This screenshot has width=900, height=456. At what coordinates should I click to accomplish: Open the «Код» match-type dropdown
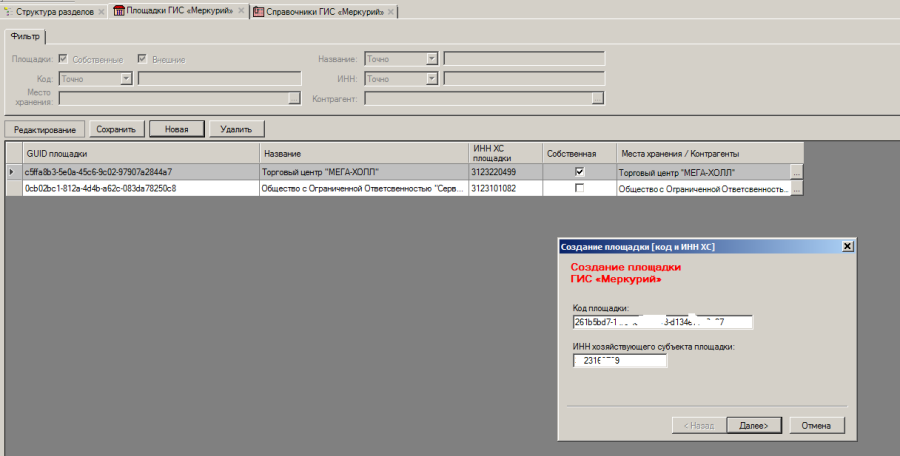pyautogui.click(x=127, y=79)
